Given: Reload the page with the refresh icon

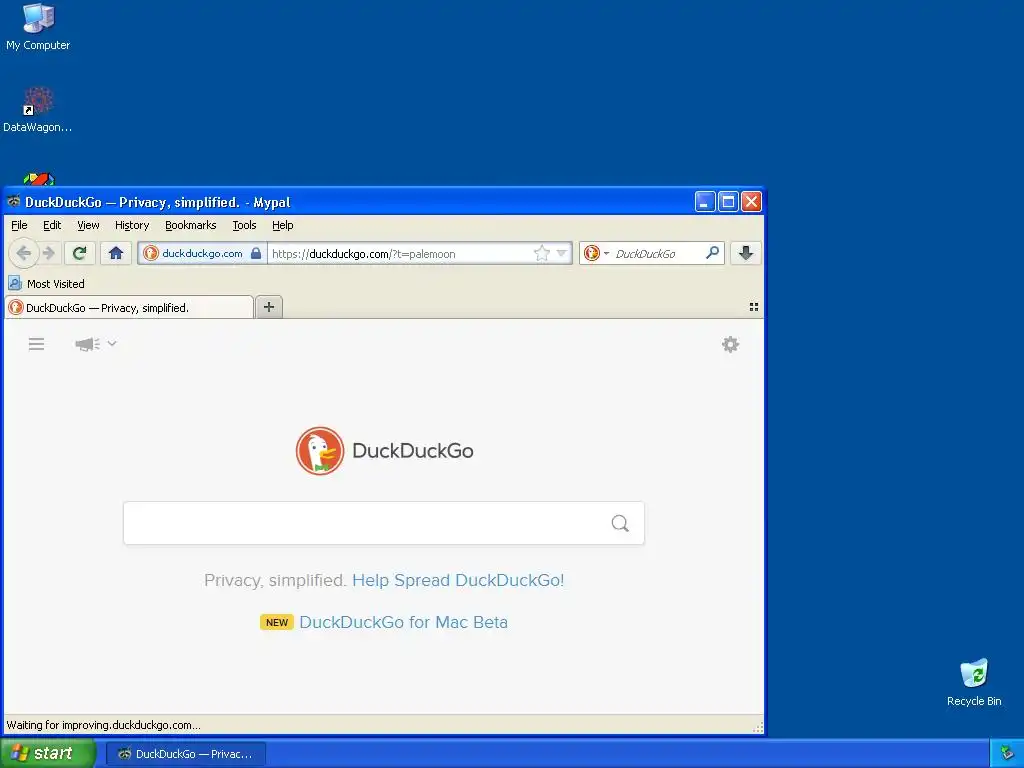Looking at the screenshot, I should pos(80,253).
